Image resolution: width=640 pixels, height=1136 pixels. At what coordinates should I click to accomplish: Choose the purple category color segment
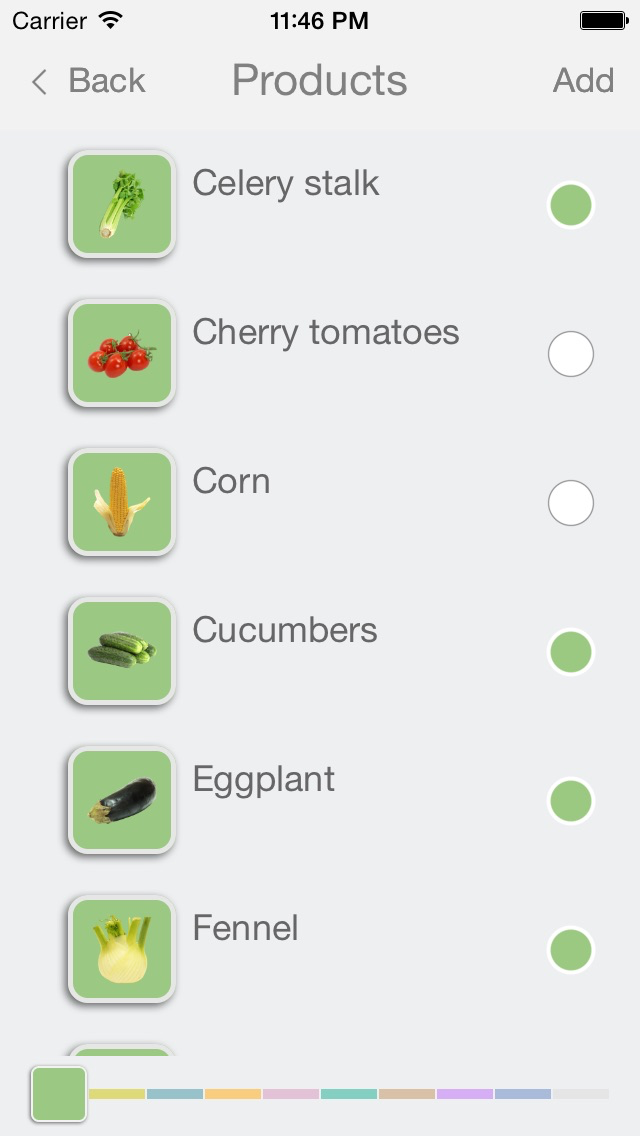(x=465, y=1094)
